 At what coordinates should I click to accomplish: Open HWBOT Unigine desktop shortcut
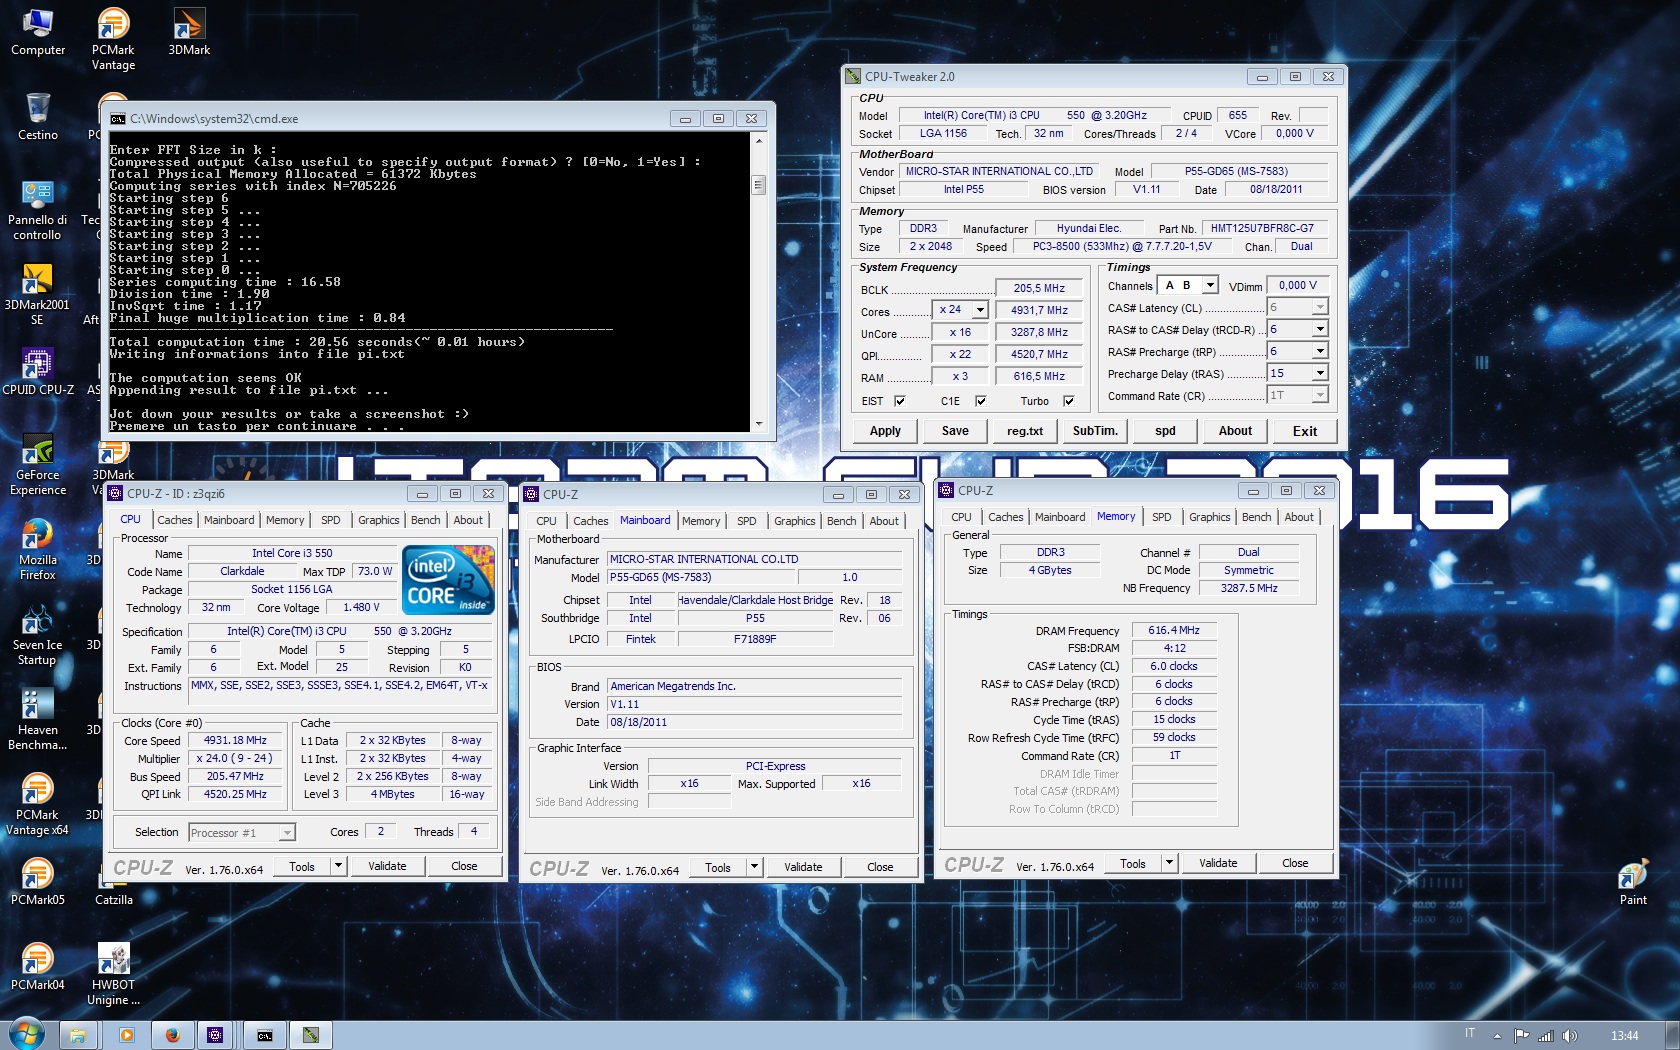tap(113, 974)
